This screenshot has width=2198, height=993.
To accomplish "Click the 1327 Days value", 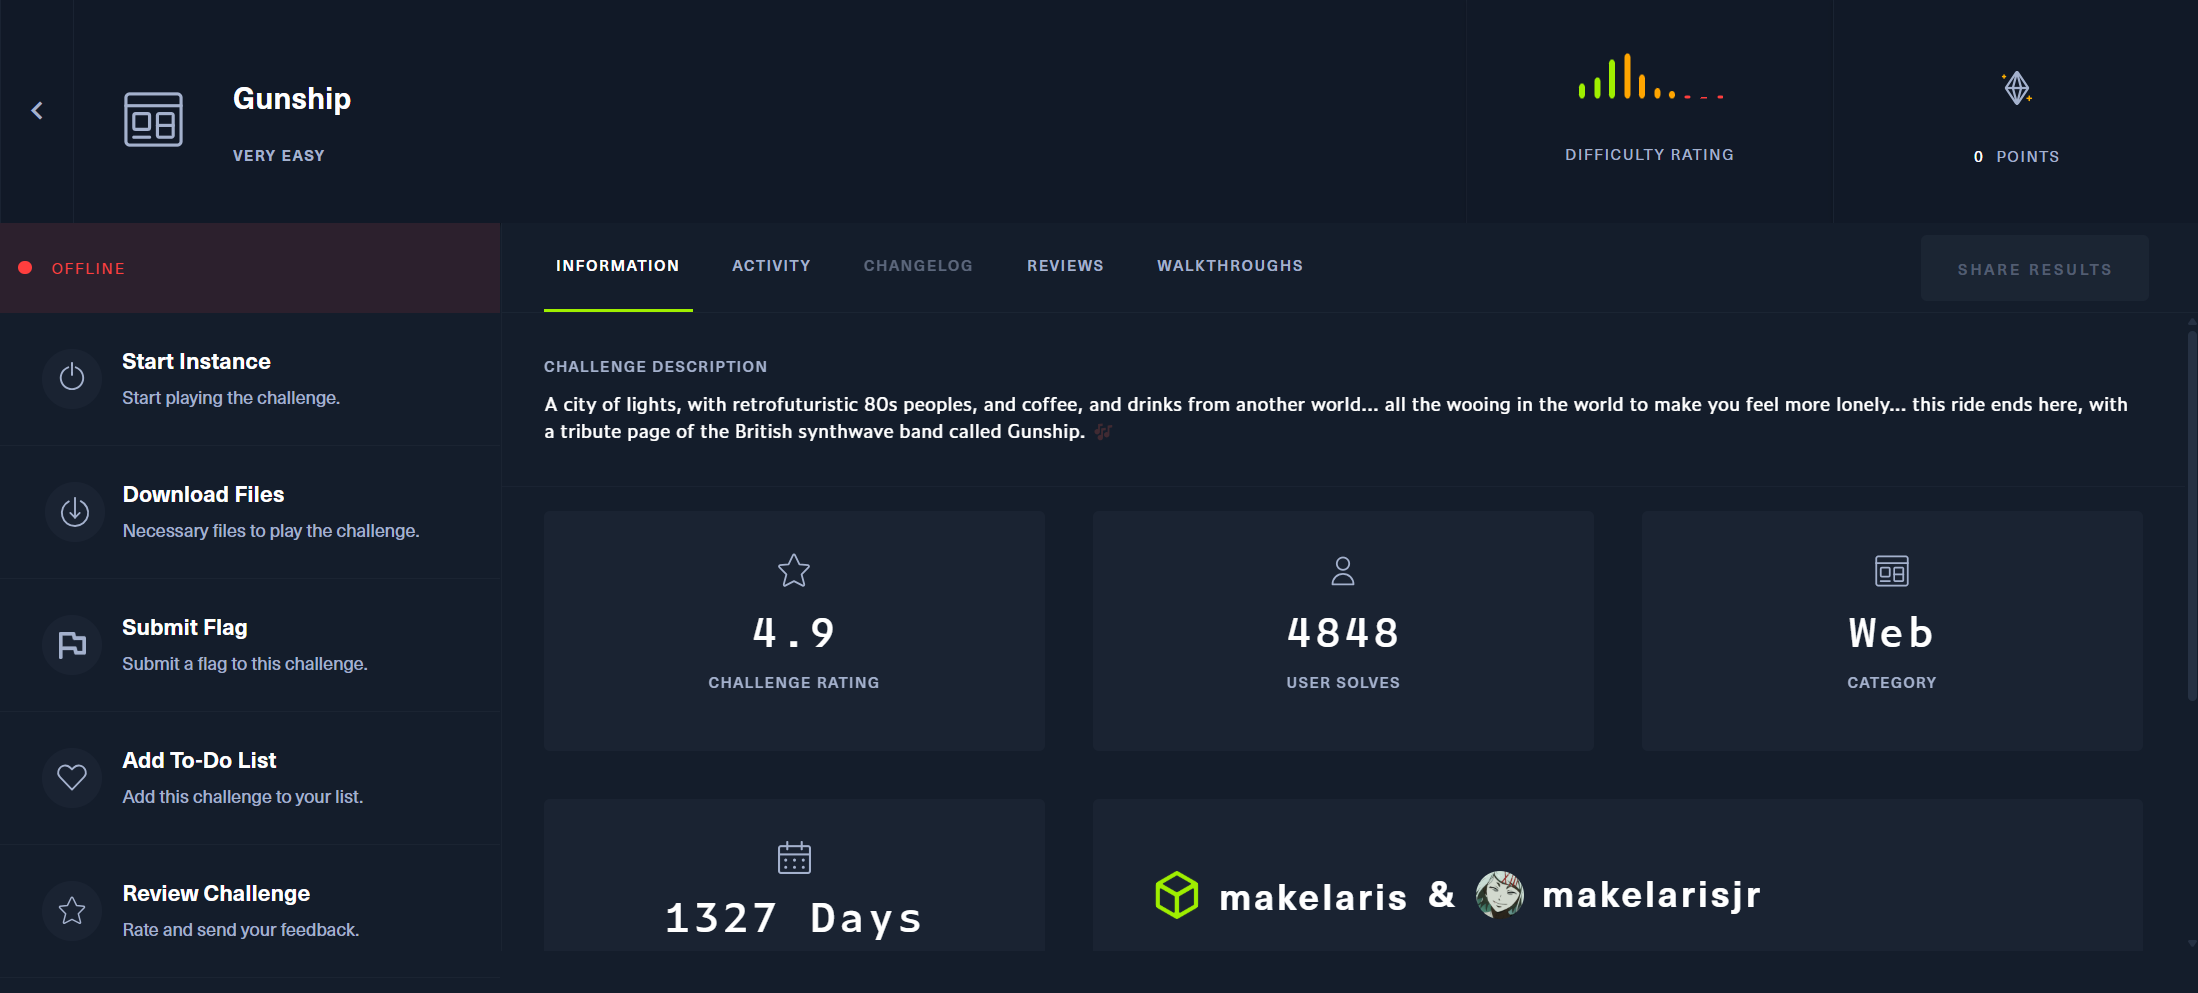I will coord(794,918).
